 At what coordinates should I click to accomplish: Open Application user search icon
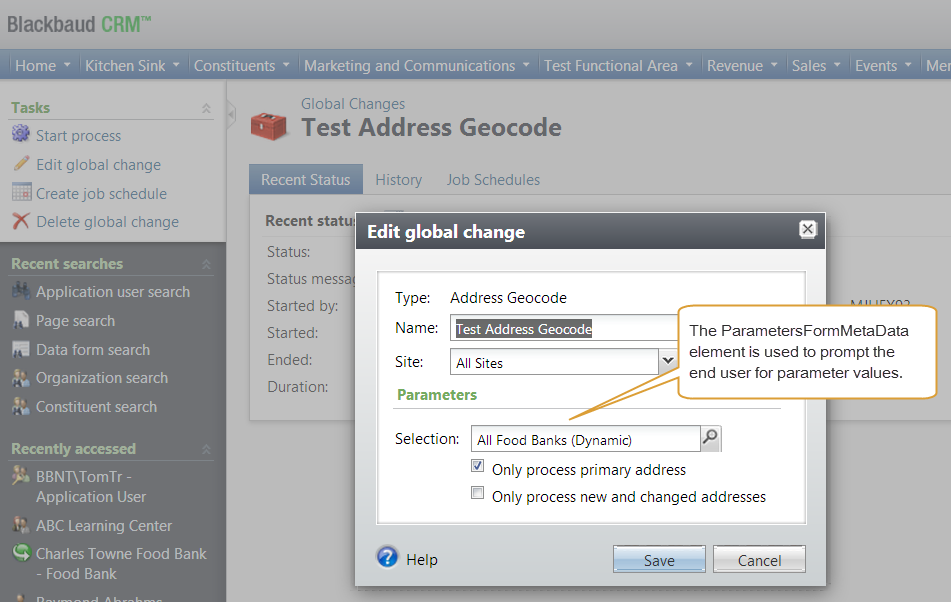coord(20,292)
